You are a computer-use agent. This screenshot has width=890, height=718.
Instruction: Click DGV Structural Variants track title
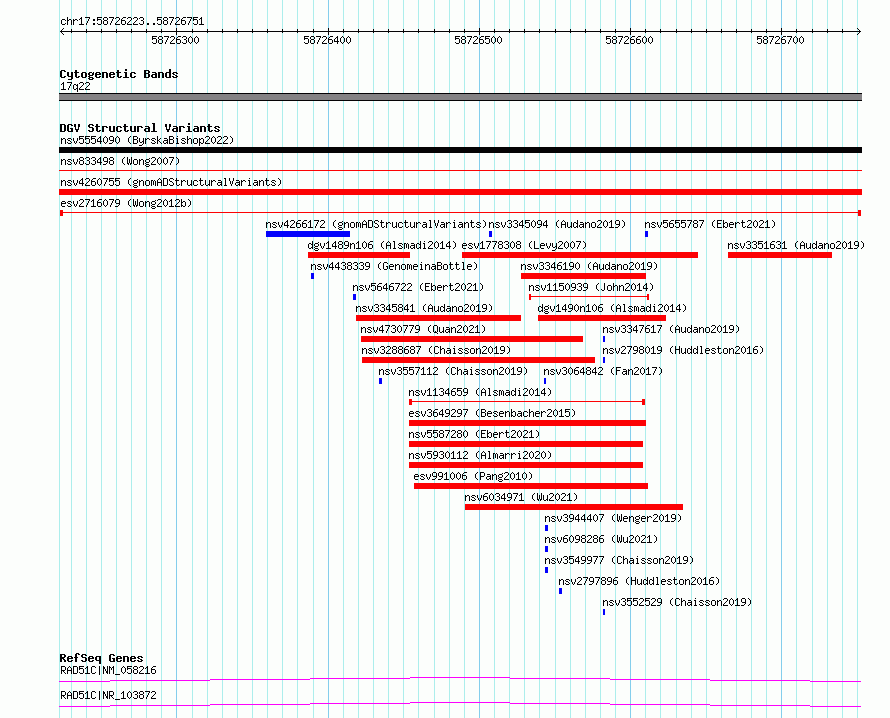point(140,128)
